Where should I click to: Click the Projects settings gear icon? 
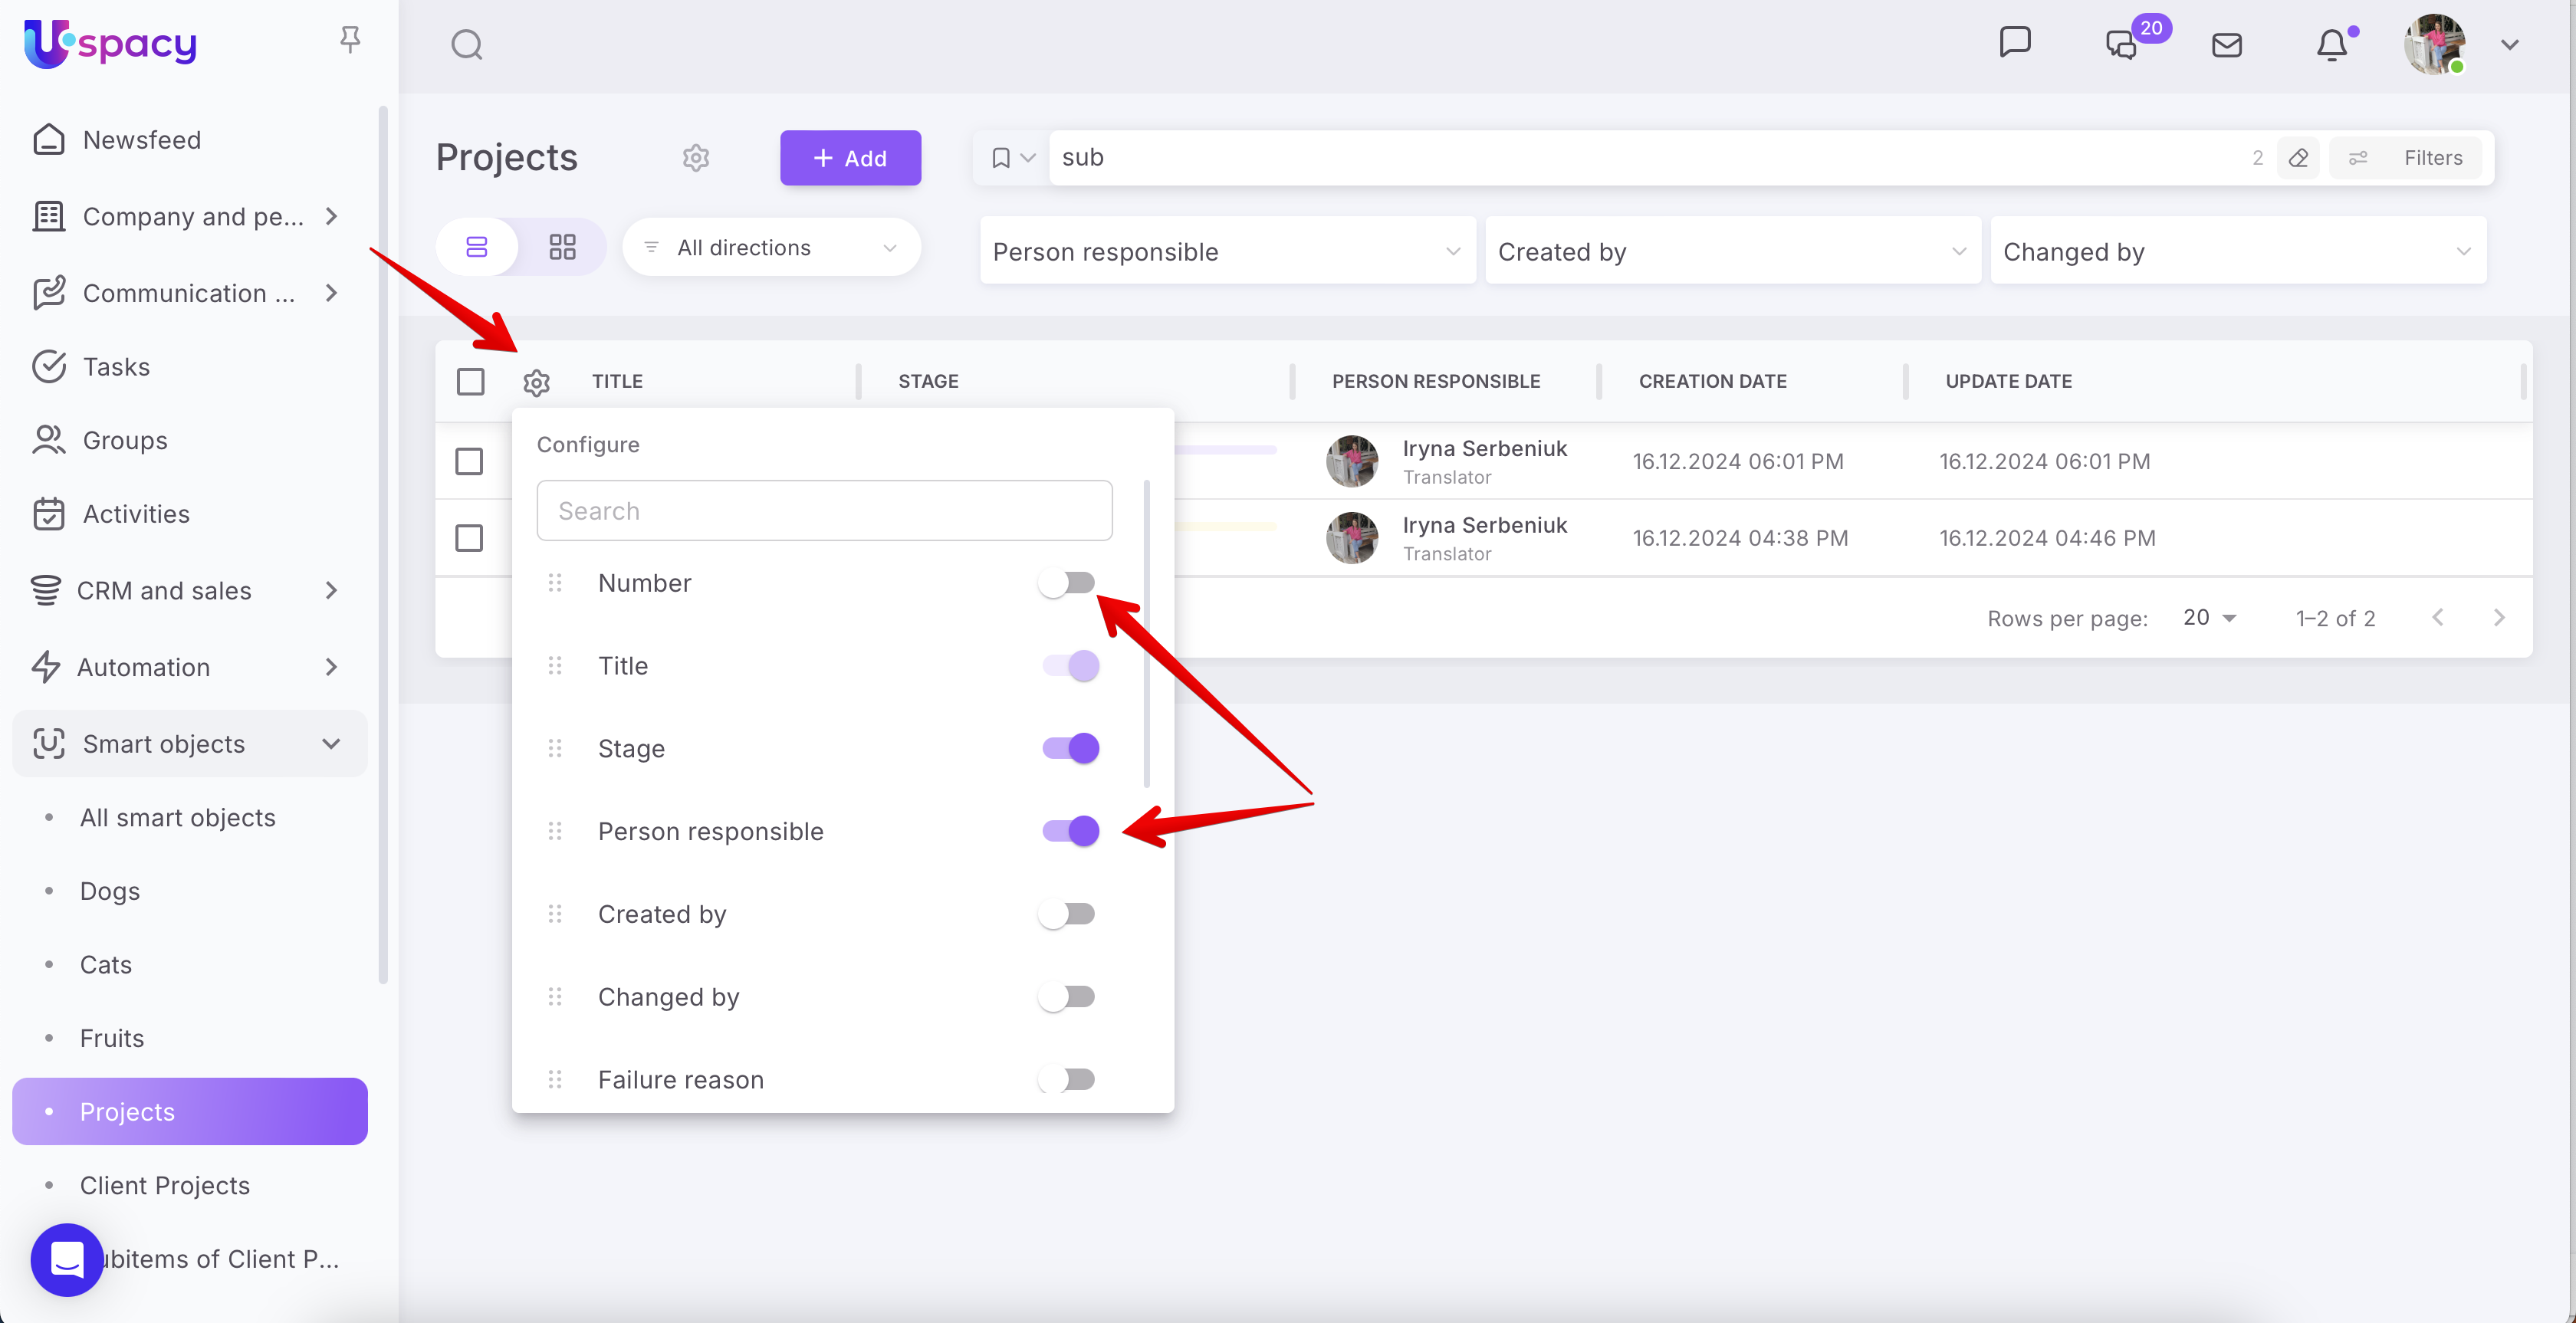tap(696, 158)
